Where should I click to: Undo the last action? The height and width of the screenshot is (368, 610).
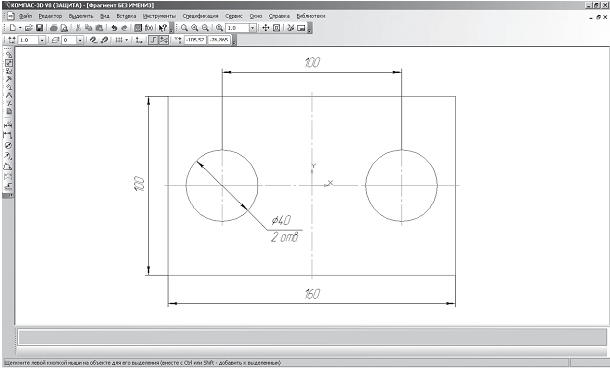click(114, 28)
